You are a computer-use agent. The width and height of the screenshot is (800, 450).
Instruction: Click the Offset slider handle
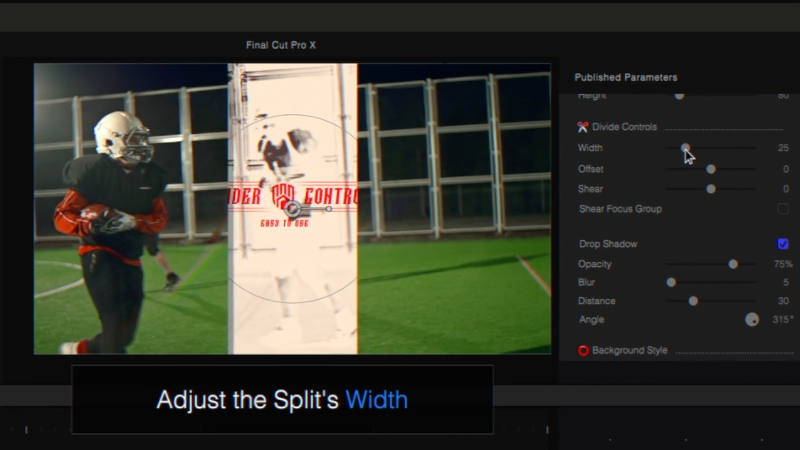(x=711, y=169)
